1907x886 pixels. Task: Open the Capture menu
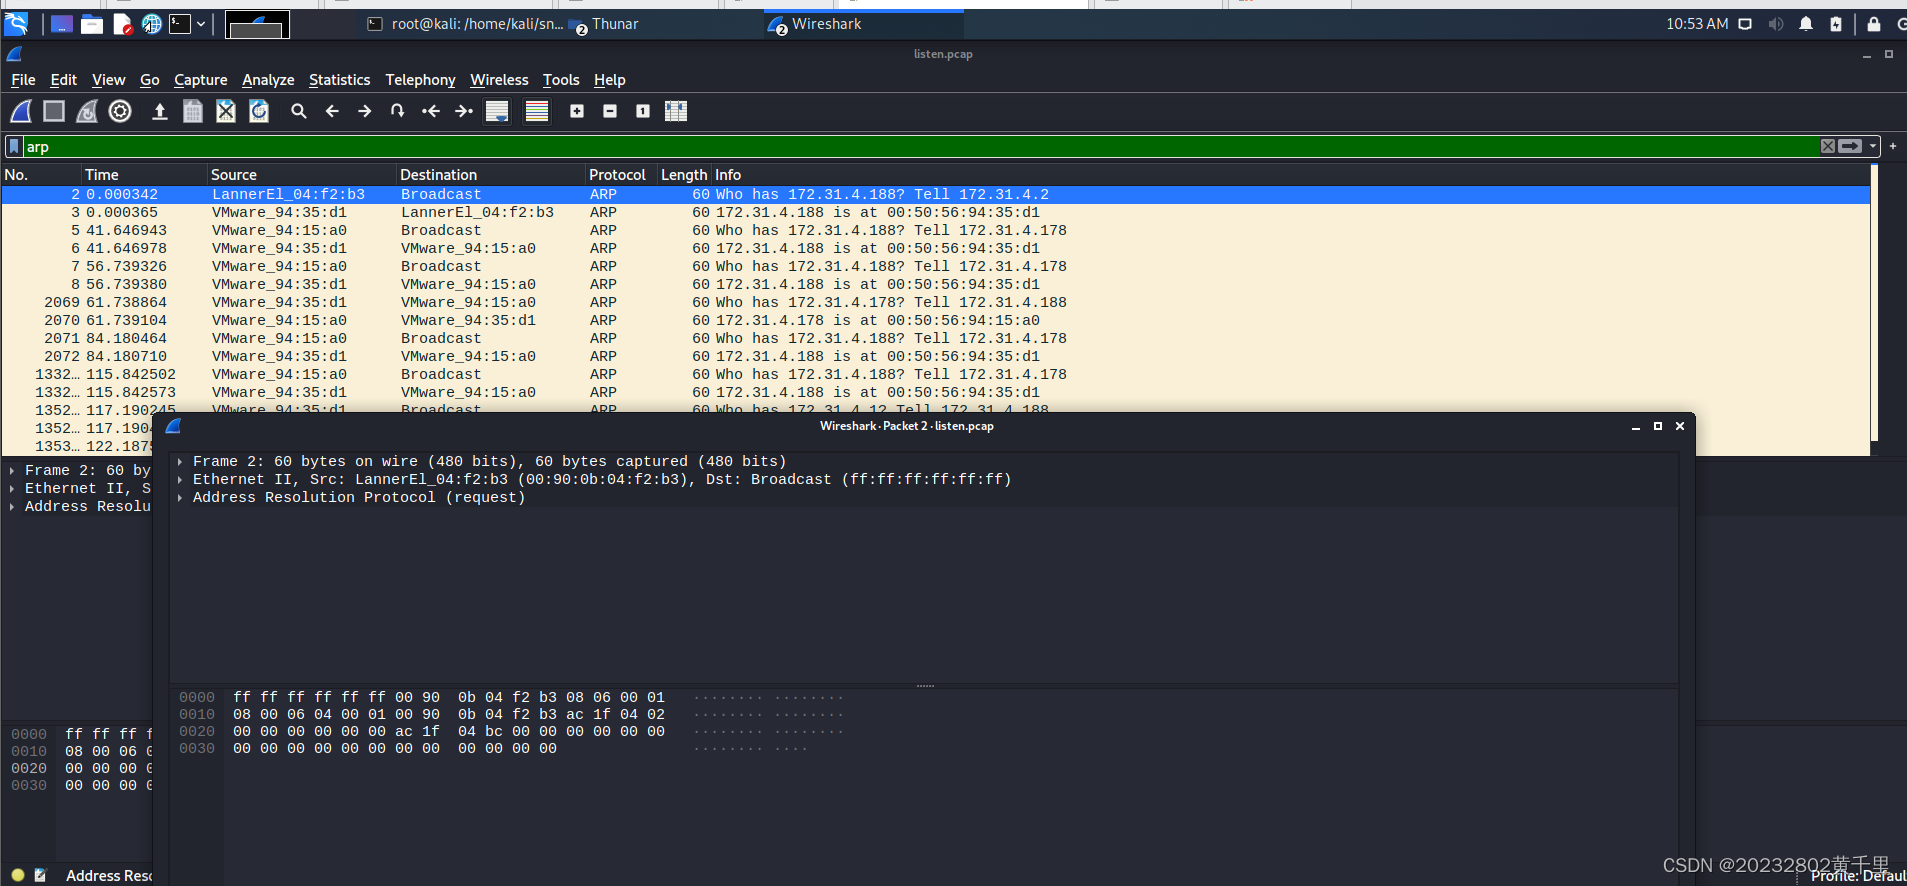point(201,80)
